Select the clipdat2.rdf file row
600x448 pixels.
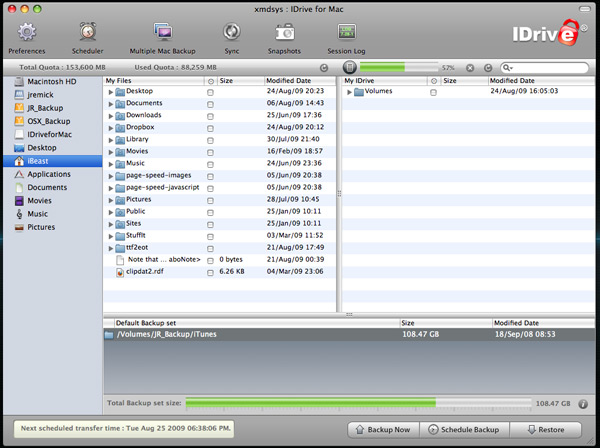[x=220, y=272]
